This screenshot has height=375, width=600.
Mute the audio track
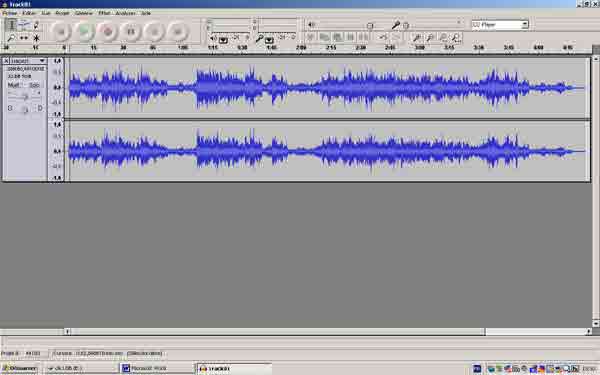click(13, 85)
